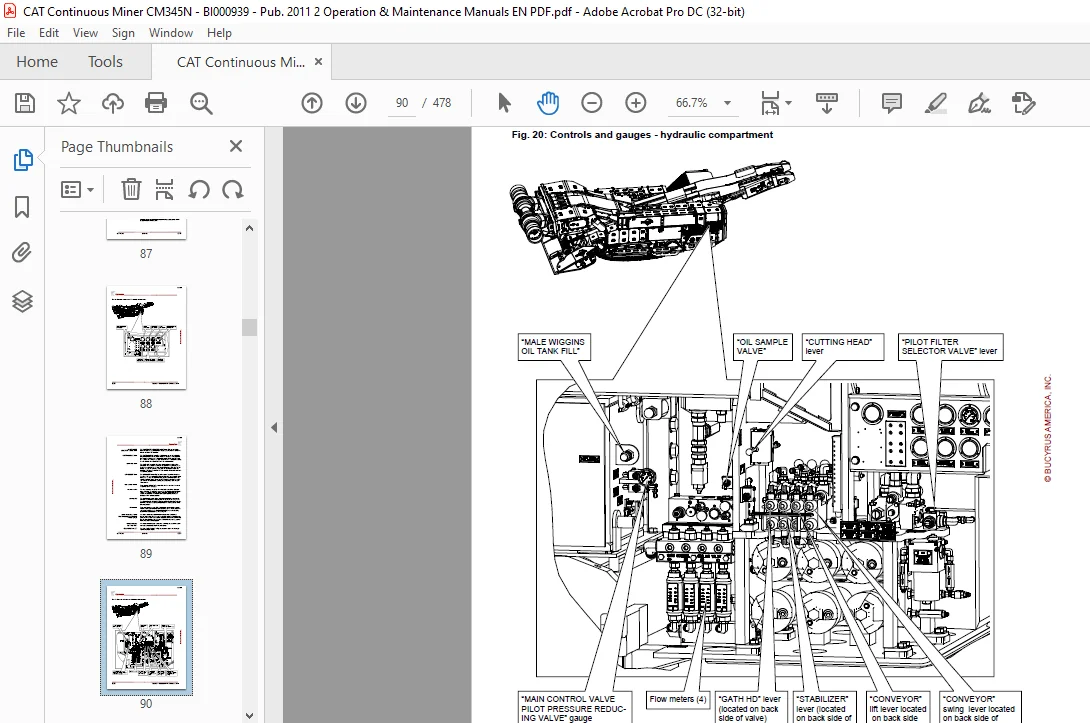
Task: Open the Layers panel in sidebar
Action: 22,301
